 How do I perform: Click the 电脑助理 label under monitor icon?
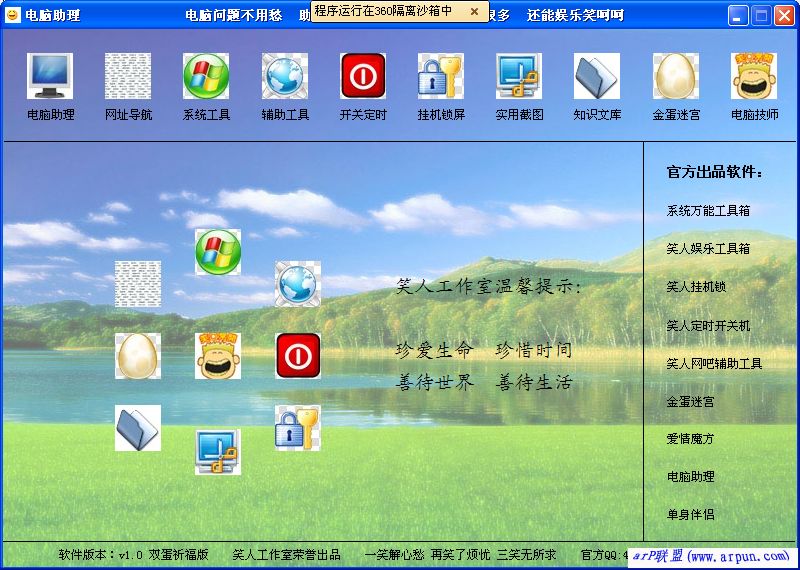point(51,115)
